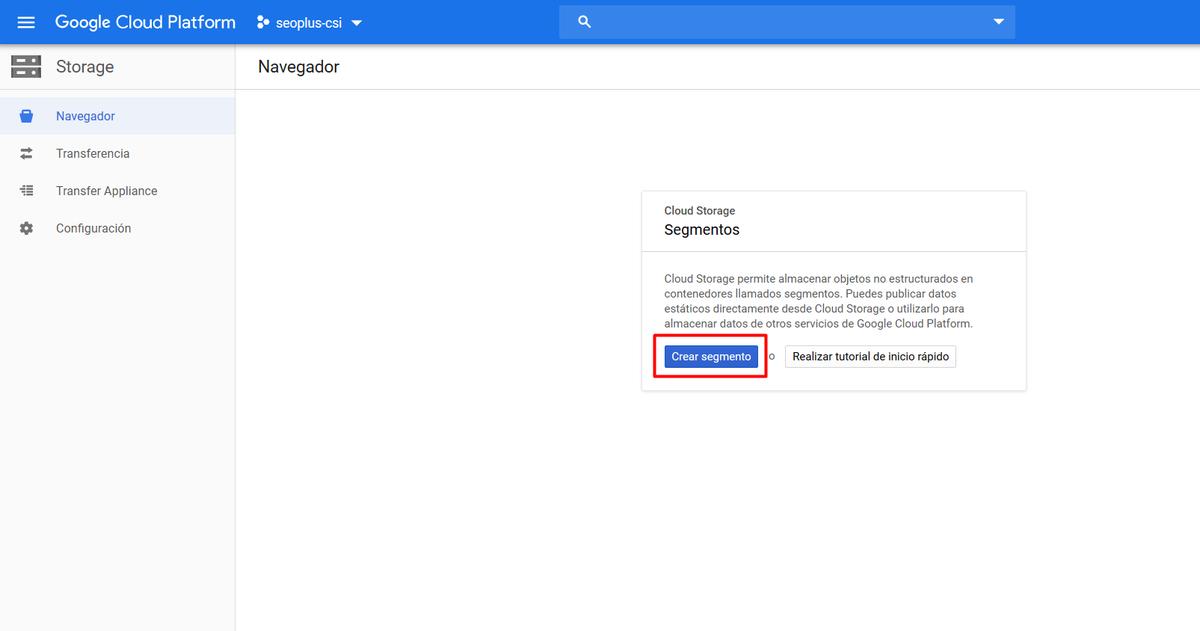This screenshot has height=631, width=1200.
Task: Click the magnifying glass search icon
Action: click(585, 22)
